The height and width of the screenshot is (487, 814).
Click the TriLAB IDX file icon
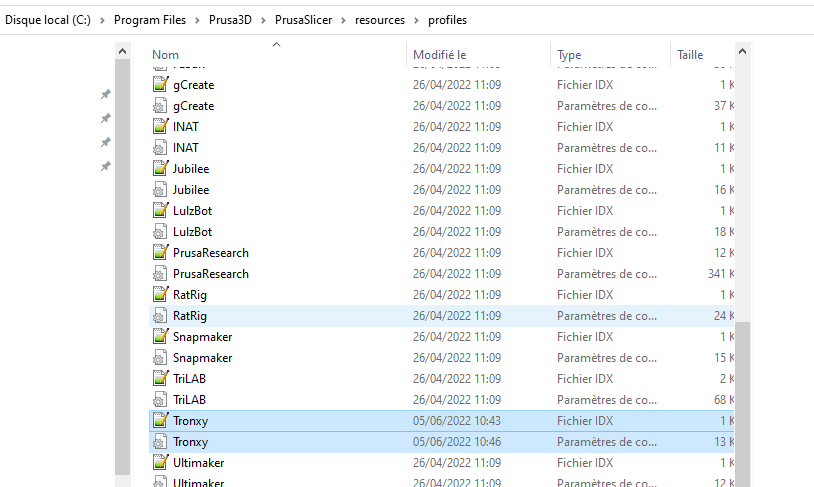160,378
